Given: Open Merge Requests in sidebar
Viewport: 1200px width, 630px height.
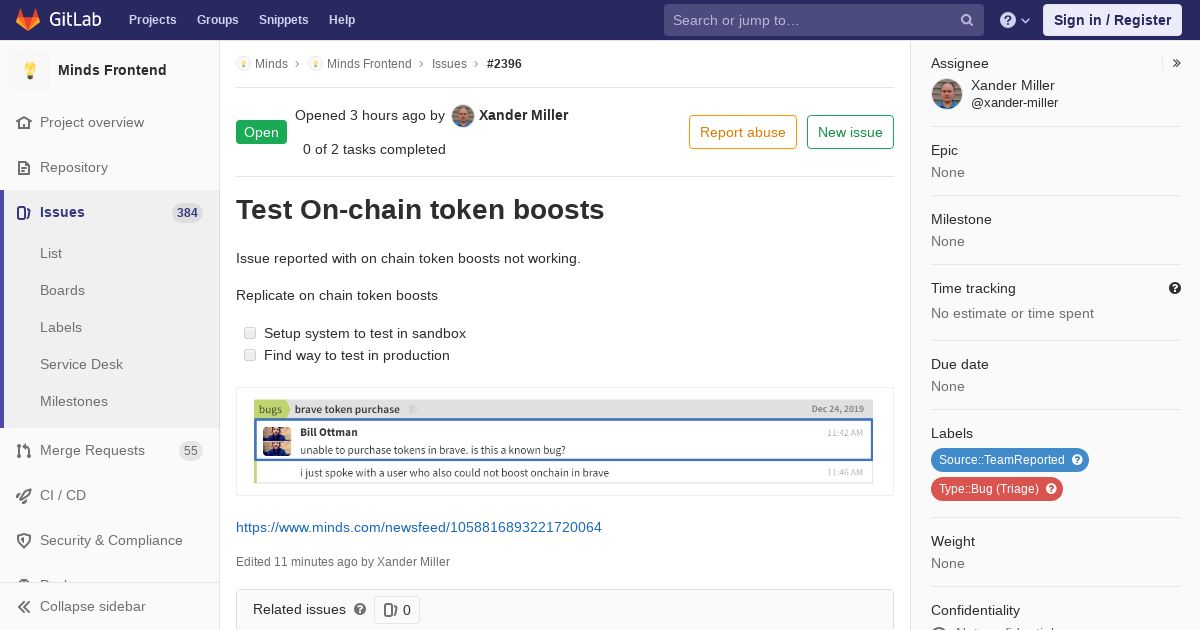Looking at the screenshot, I should coord(110,451).
